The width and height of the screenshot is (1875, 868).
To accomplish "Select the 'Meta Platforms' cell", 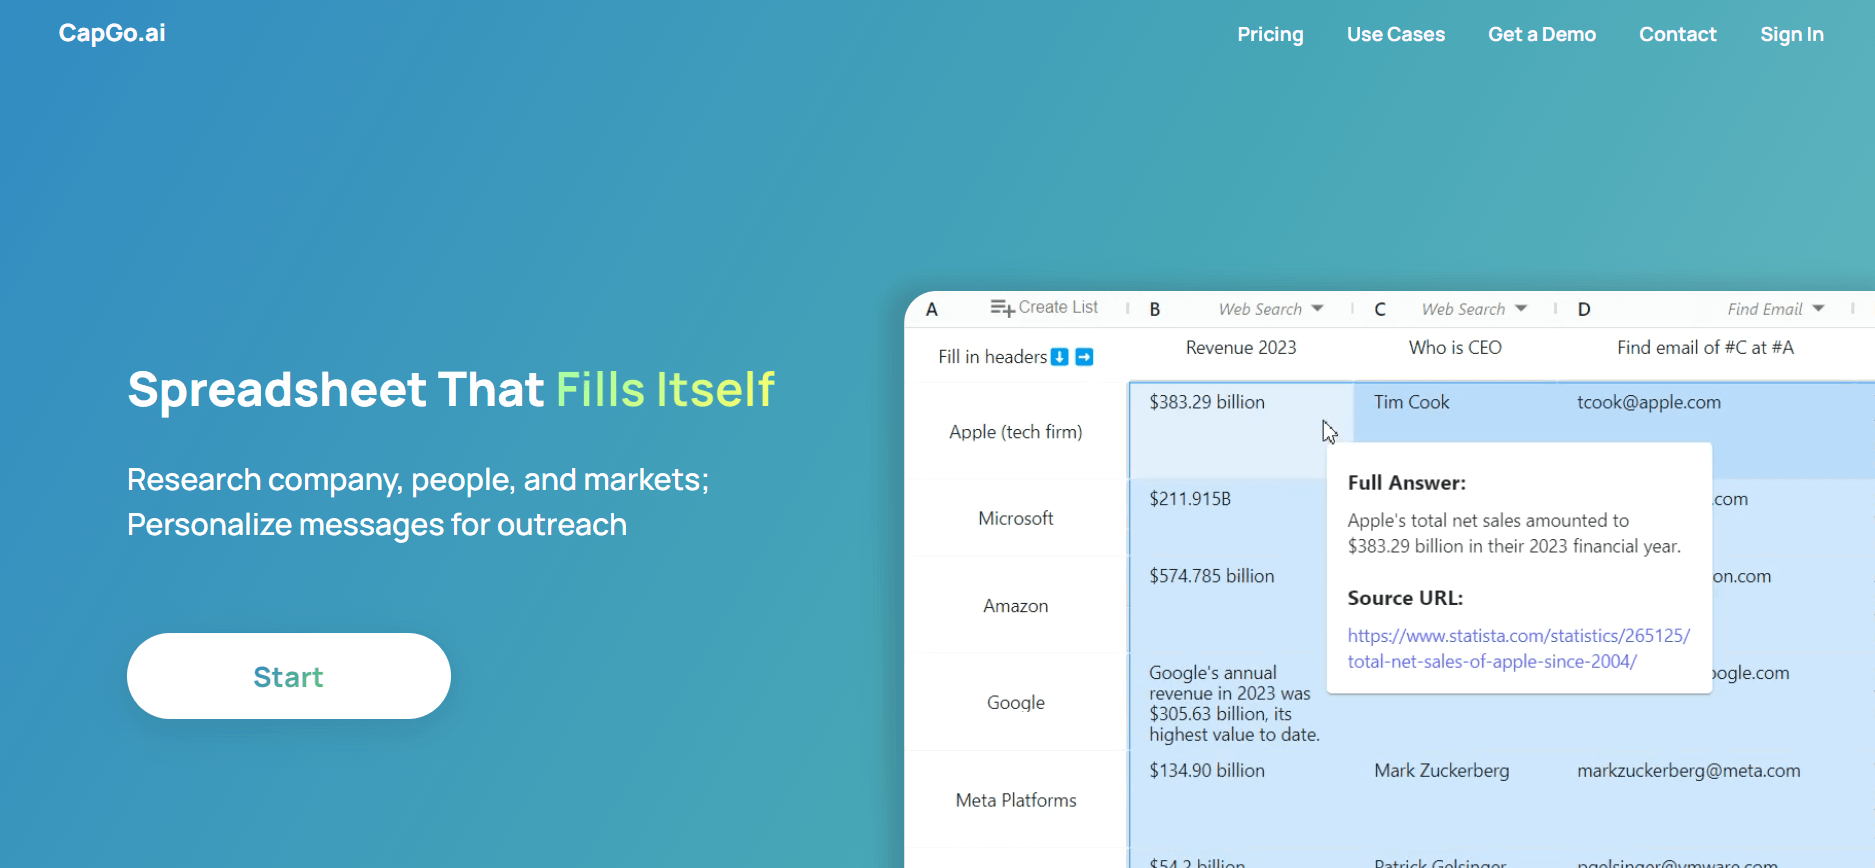I will (1016, 800).
